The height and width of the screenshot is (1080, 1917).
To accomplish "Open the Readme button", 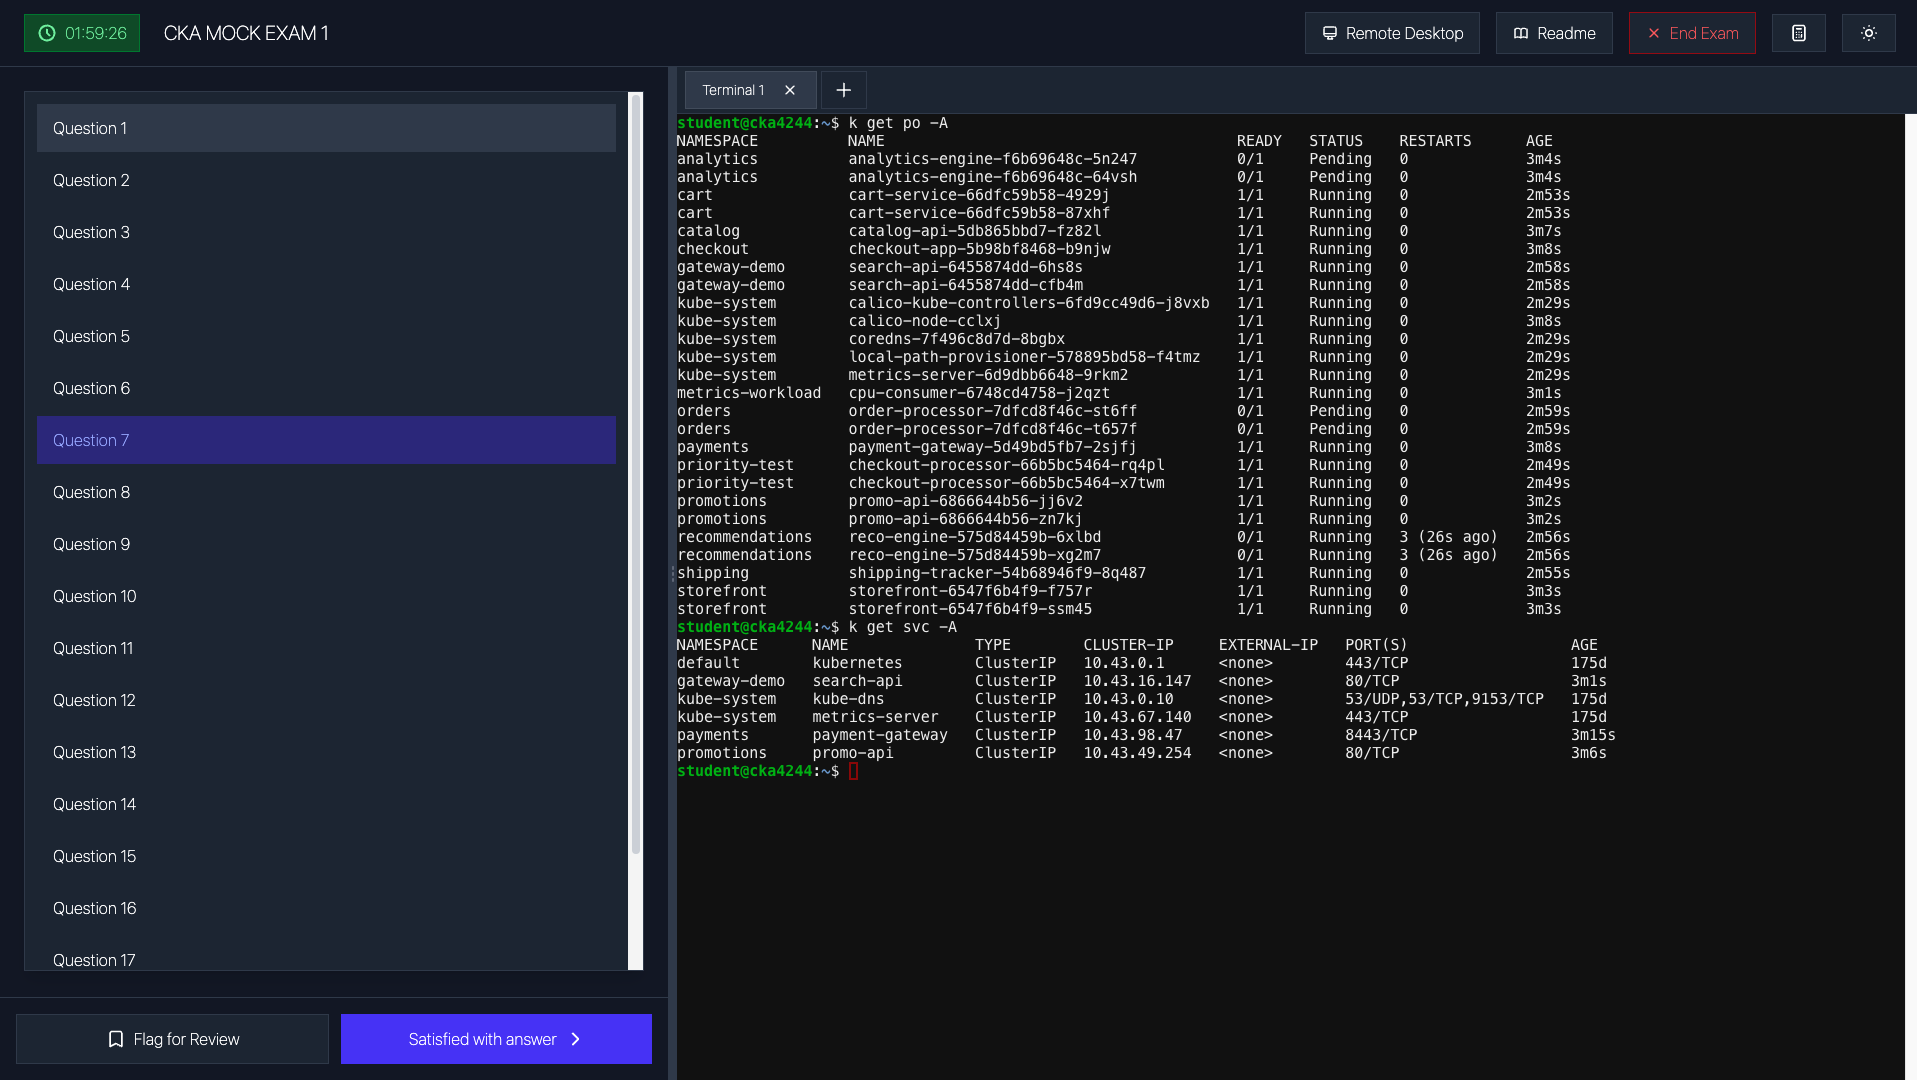I will (1553, 33).
